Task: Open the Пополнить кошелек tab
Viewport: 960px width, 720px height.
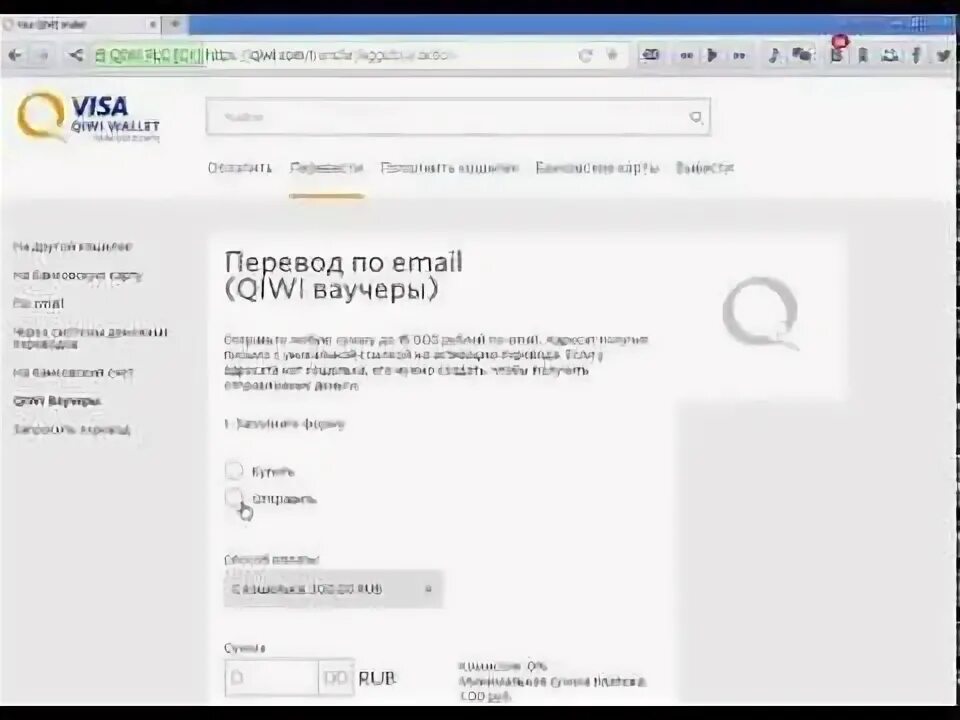Action: click(449, 168)
